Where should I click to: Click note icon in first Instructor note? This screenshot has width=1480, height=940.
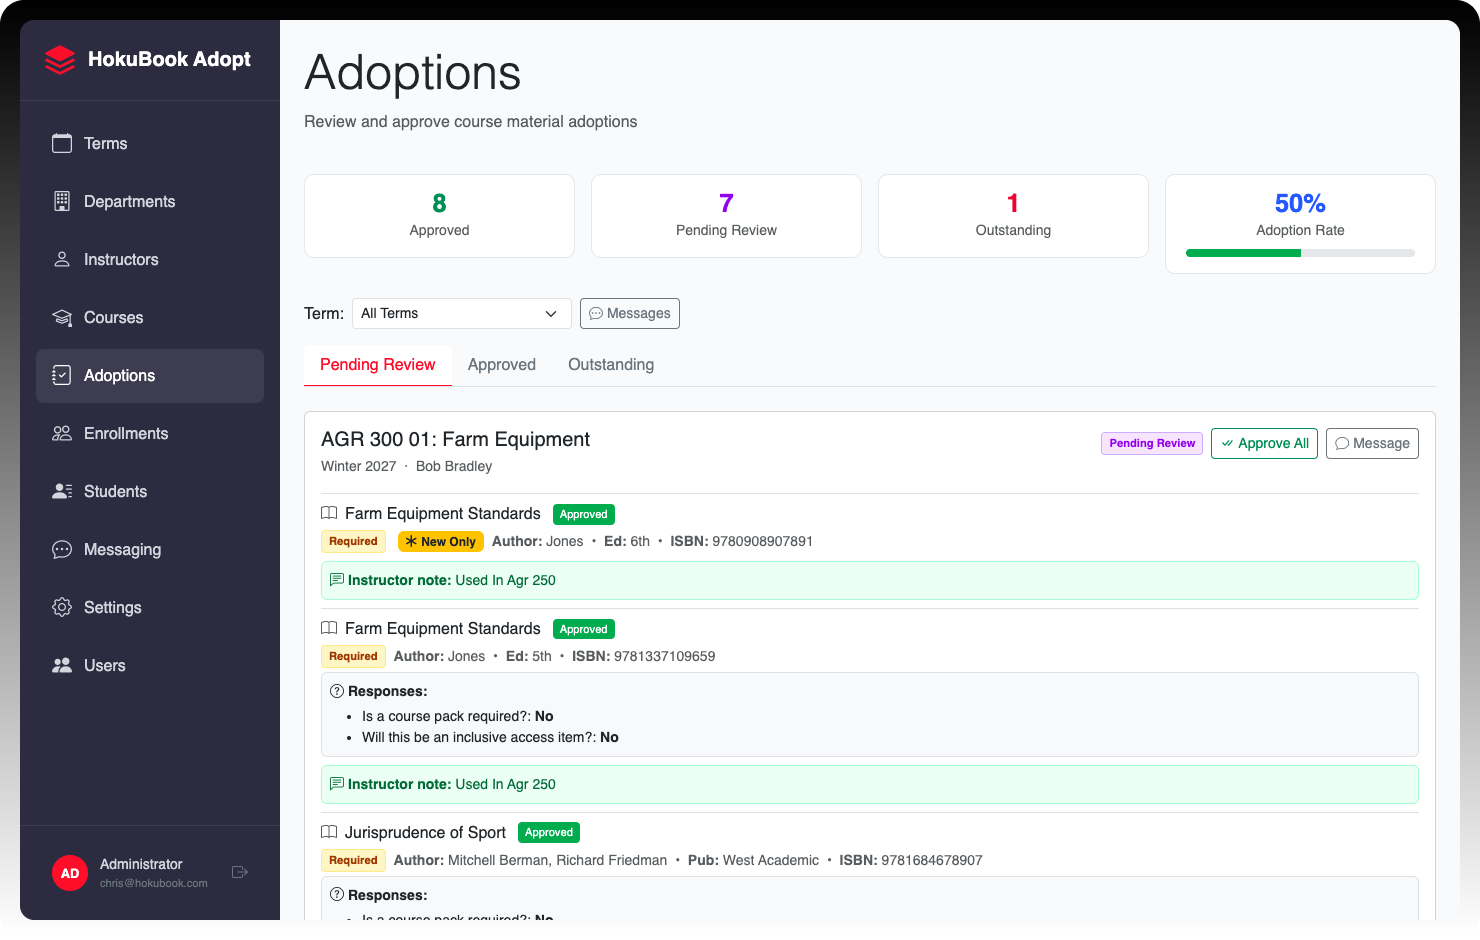click(x=337, y=580)
